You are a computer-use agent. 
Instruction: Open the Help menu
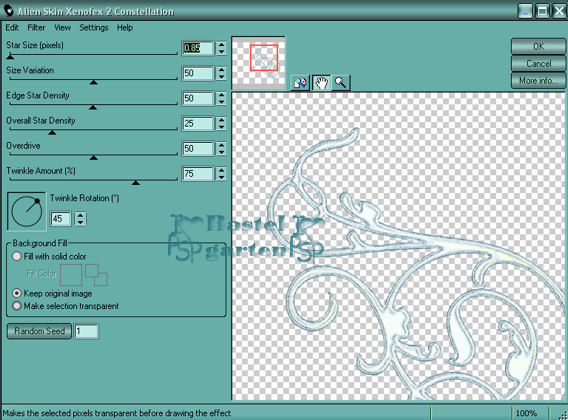tap(125, 28)
